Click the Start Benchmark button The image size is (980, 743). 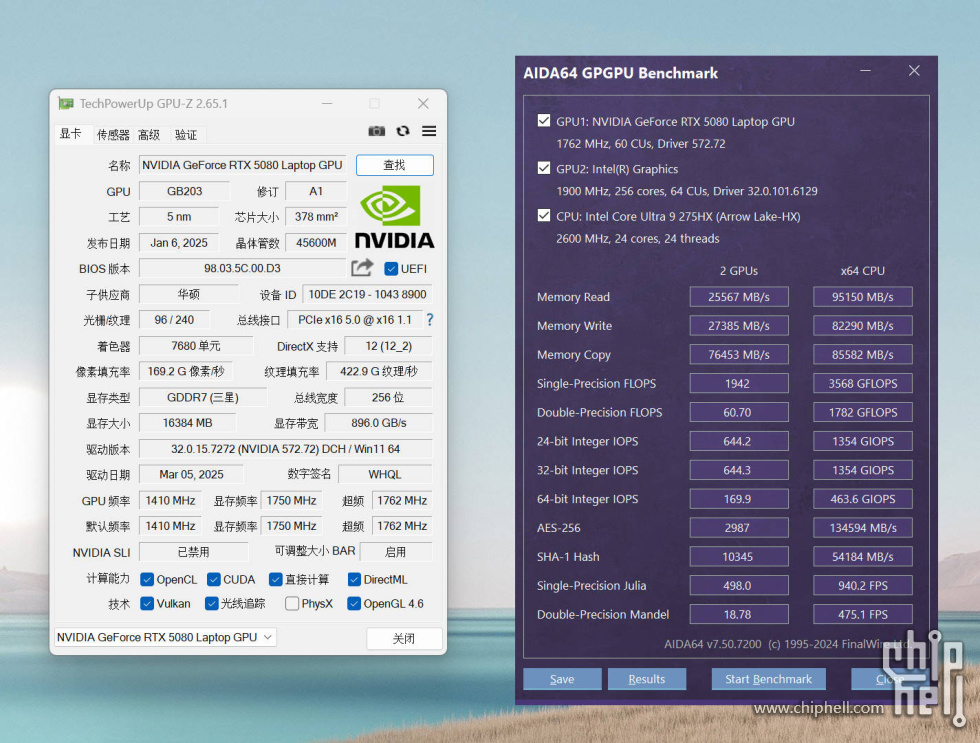tap(768, 679)
